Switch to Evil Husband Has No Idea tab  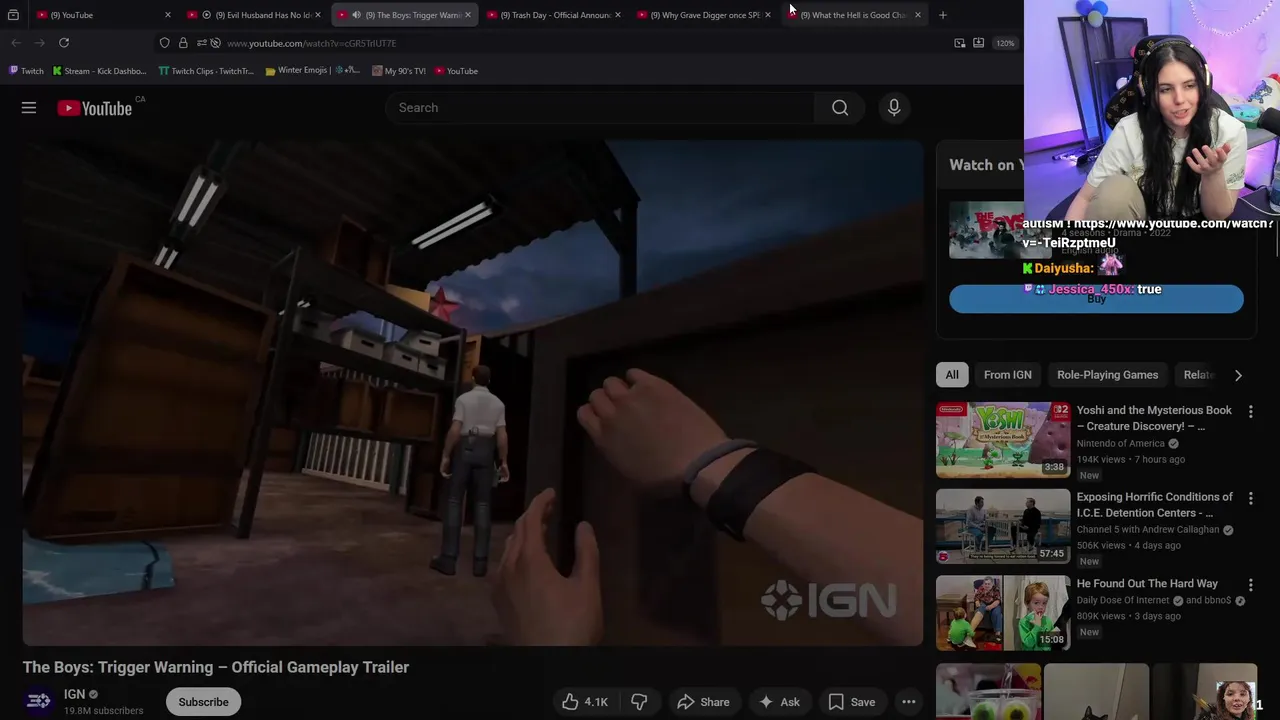pyautogui.click(x=255, y=15)
